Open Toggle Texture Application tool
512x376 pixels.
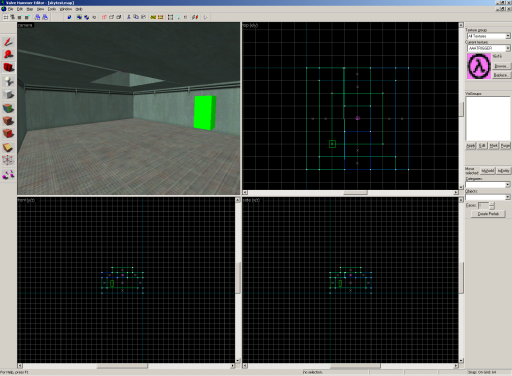point(8,108)
